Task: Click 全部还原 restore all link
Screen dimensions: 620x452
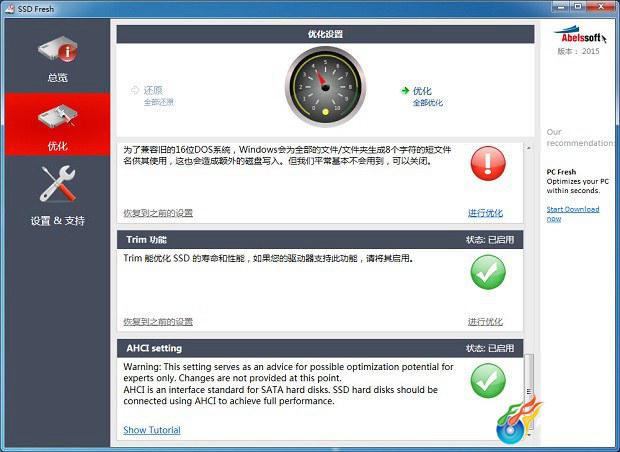Action: (x=159, y=102)
